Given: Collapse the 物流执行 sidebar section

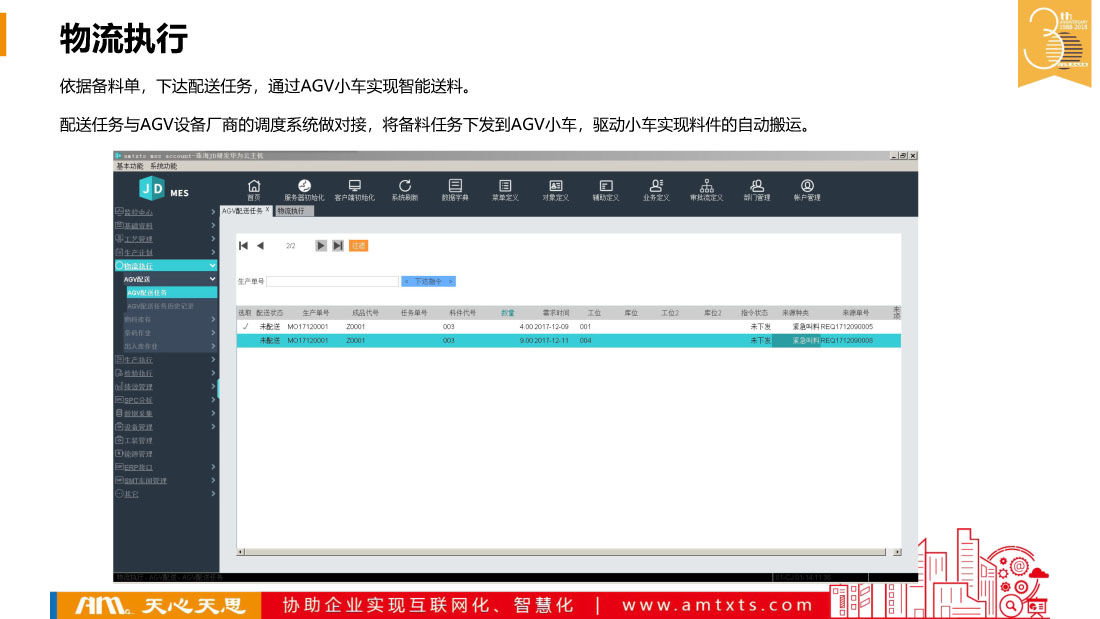Looking at the screenshot, I should pyautogui.click(x=212, y=266).
